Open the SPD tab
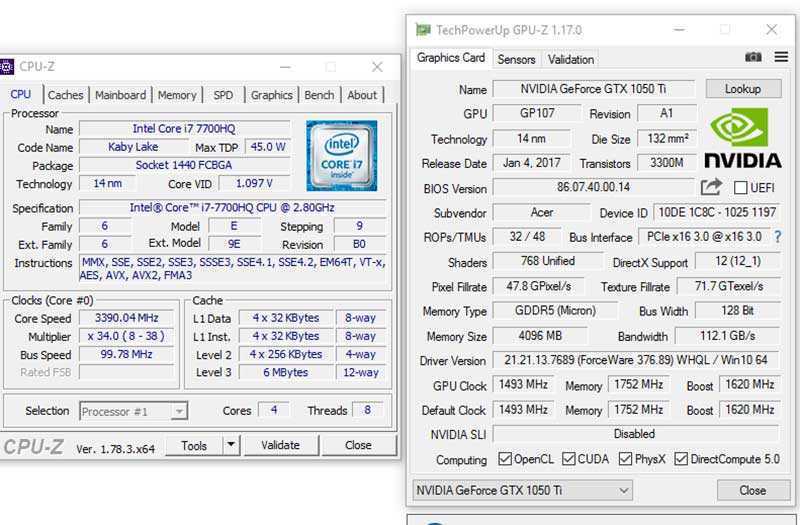This screenshot has height=525, width=800. pos(223,95)
